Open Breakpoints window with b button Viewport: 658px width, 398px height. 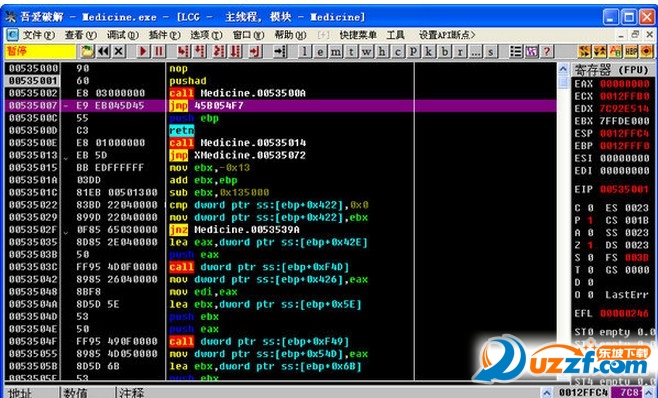[x=444, y=51]
